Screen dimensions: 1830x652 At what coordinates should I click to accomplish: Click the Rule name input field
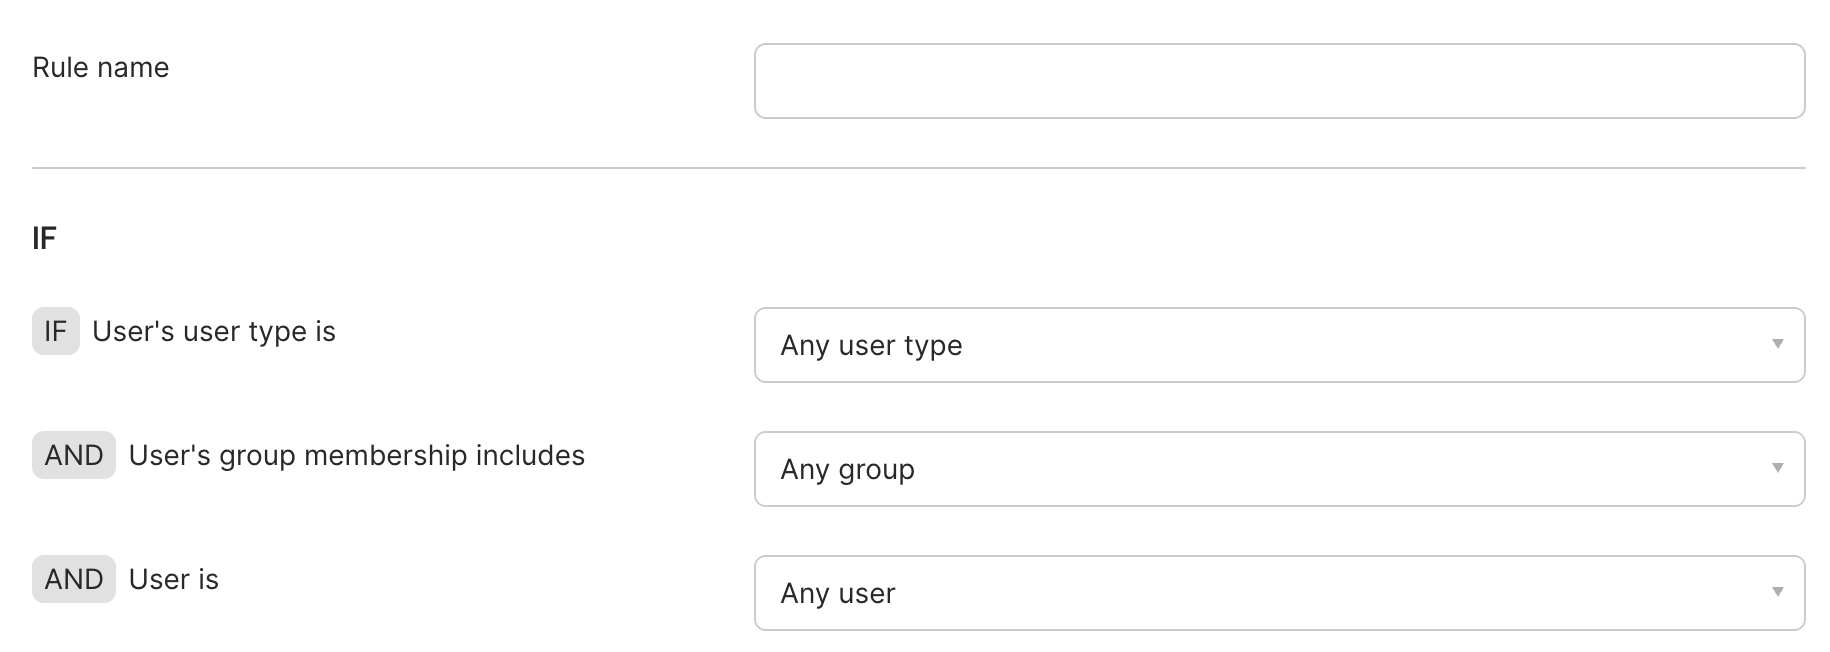1279,81
